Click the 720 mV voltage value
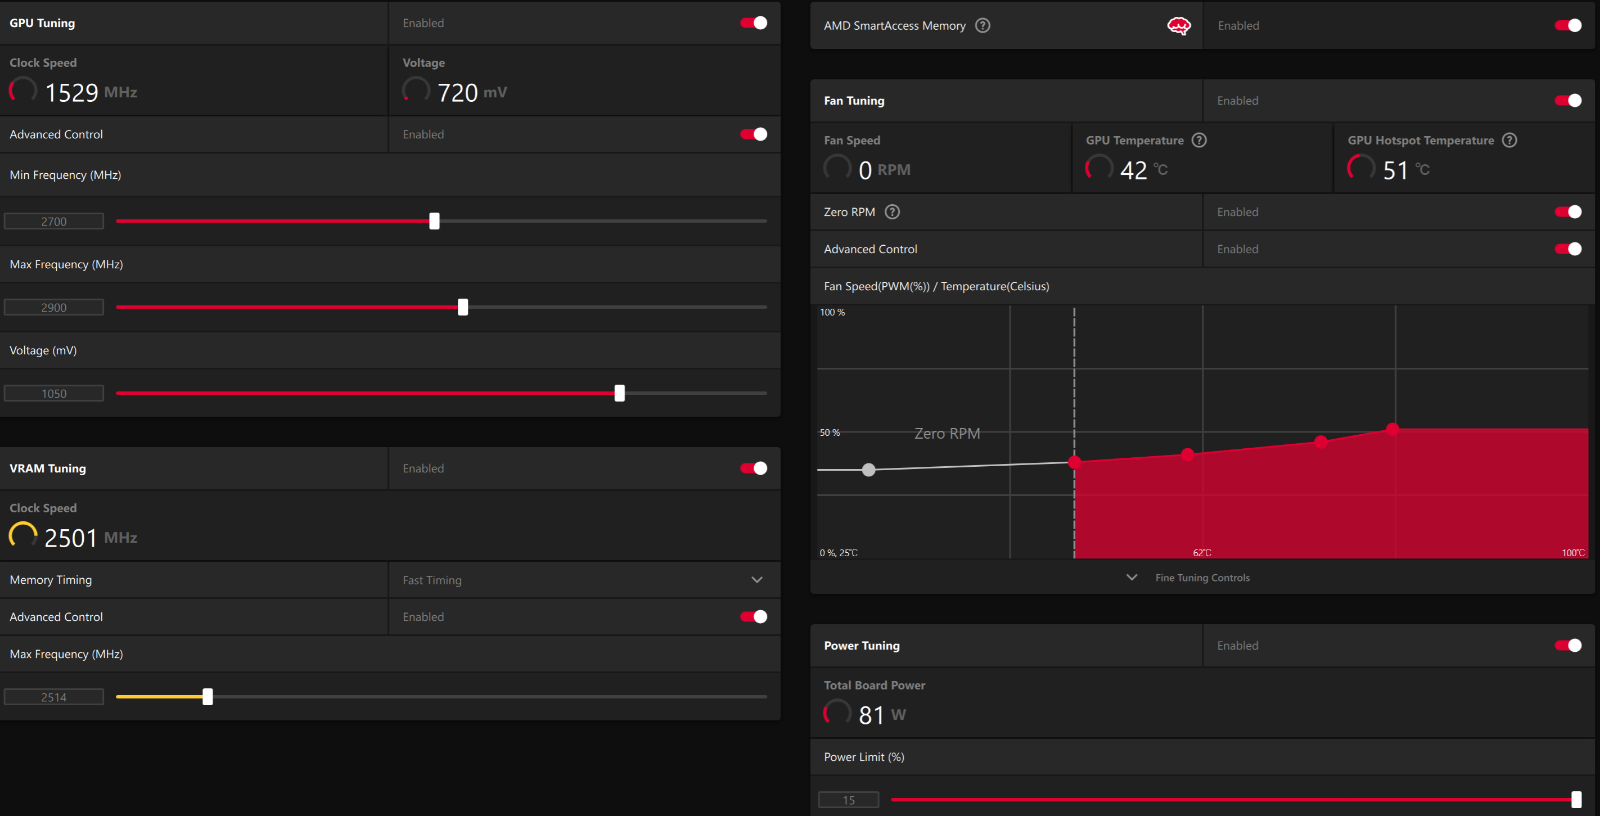This screenshot has height=816, width=1600. [472, 93]
